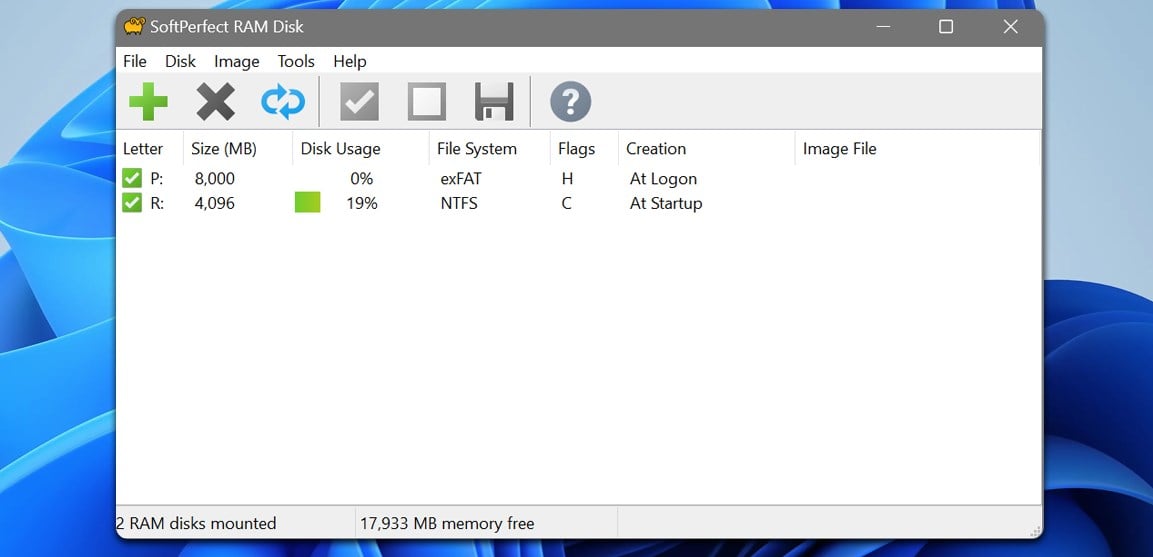This screenshot has width=1153, height=557.
Task: Click the blue re-mount arrows icon
Action: click(282, 102)
